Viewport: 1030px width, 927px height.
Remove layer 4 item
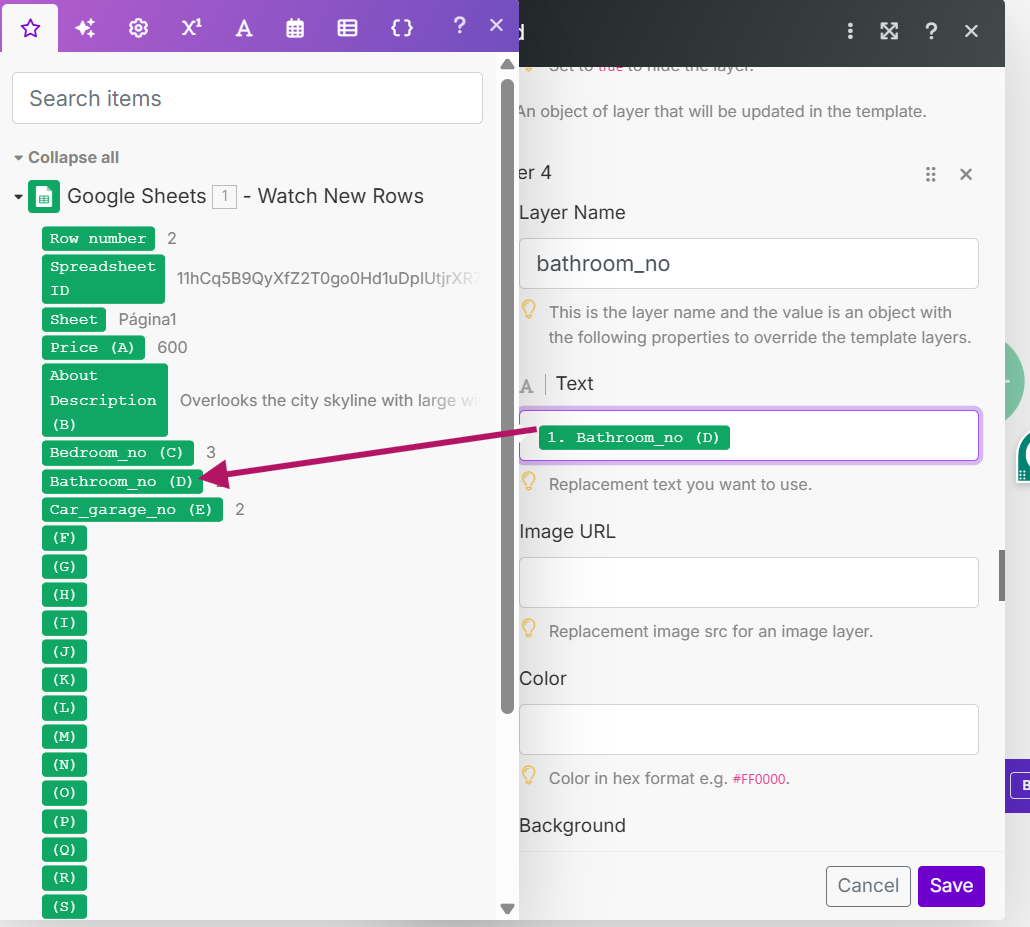(x=966, y=174)
